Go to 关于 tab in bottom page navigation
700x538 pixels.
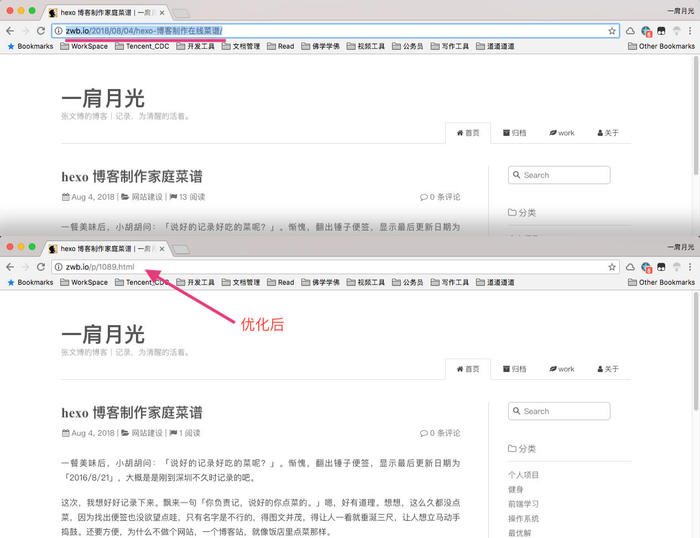tap(608, 369)
